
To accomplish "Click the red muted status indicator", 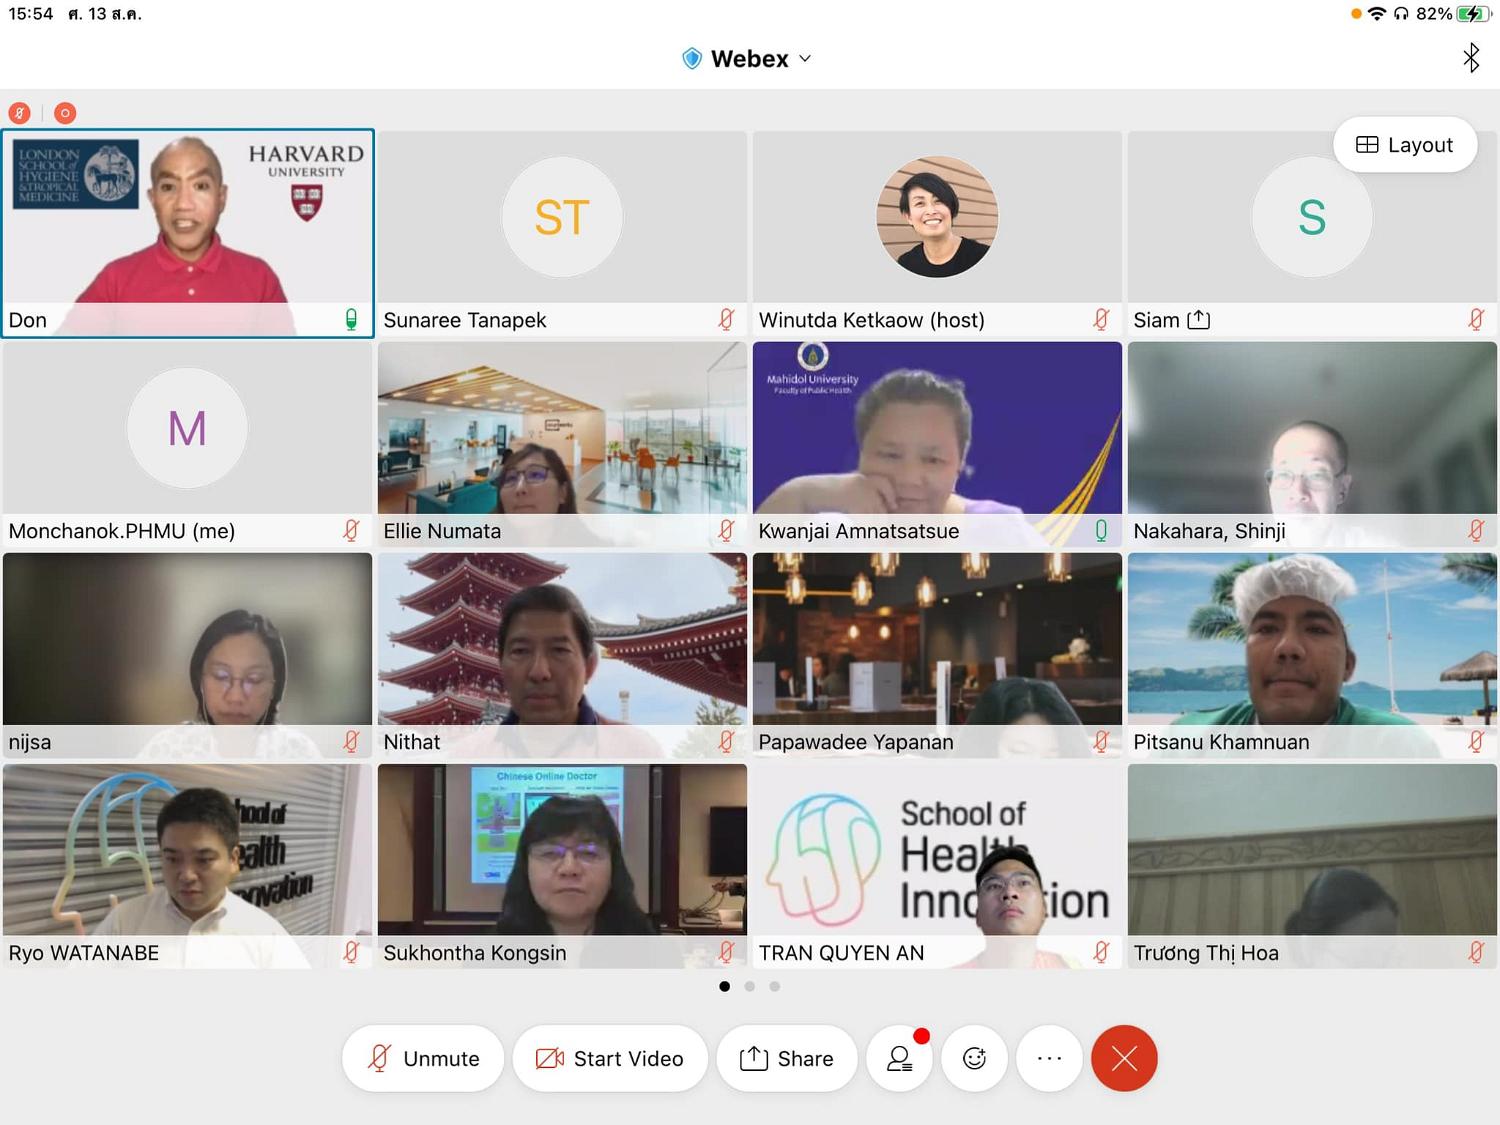I will coord(19,113).
